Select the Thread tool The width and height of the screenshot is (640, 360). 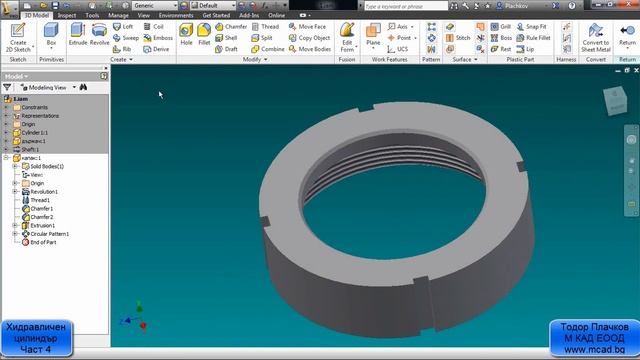(265, 27)
